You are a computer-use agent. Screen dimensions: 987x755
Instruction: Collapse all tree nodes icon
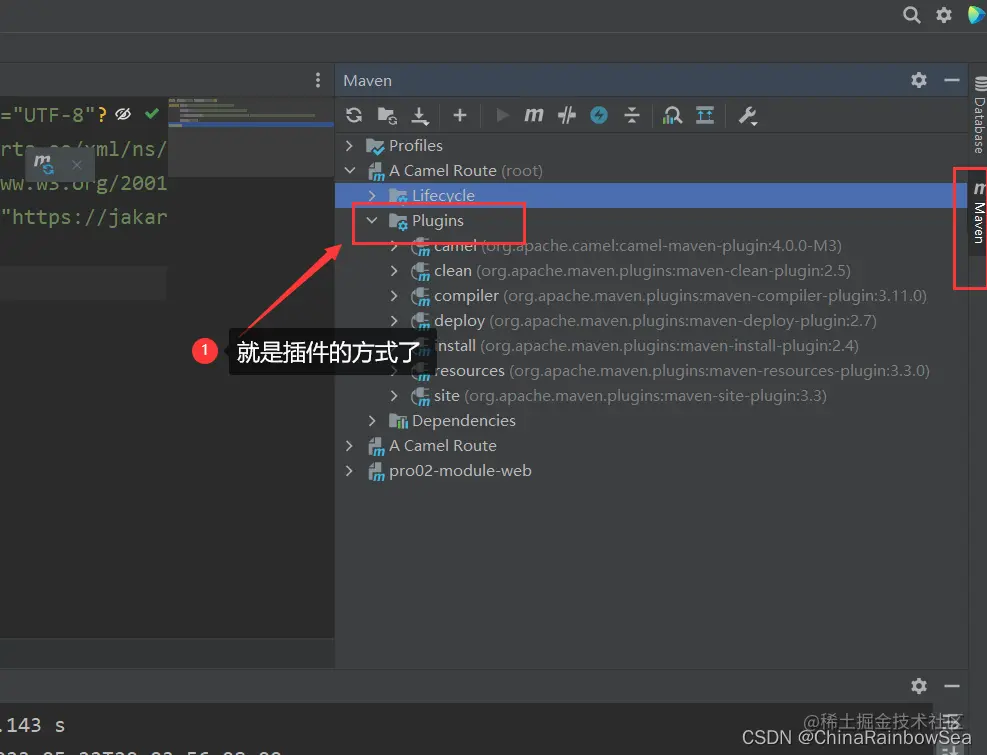tap(632, 115)
